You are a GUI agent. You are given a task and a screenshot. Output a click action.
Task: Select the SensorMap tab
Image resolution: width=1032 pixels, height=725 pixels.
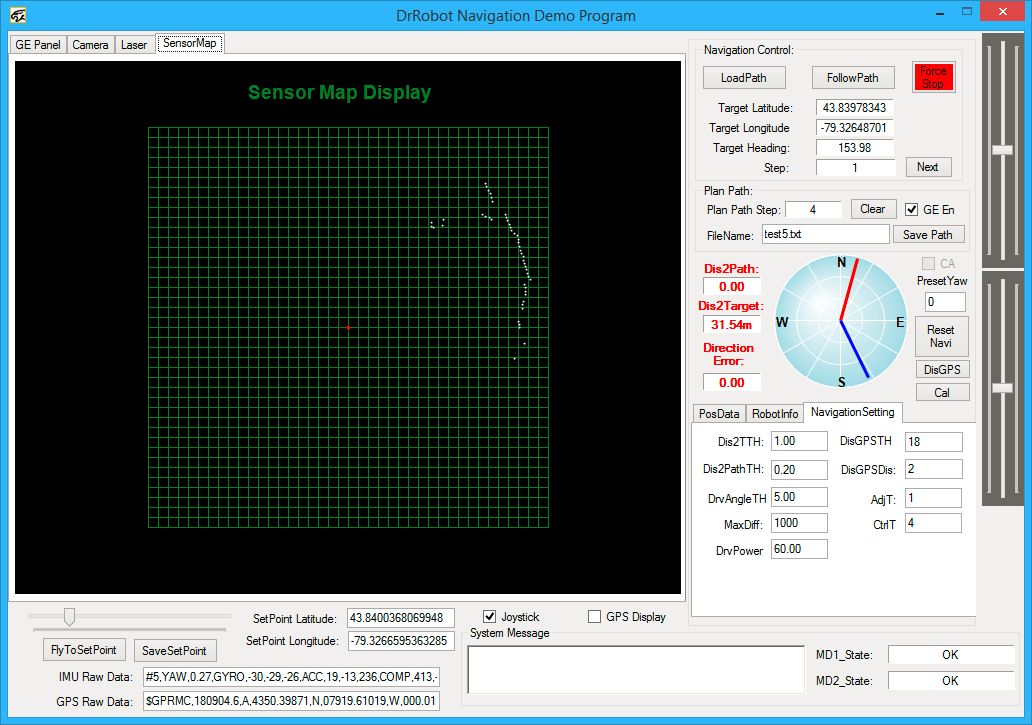(190, 43)
